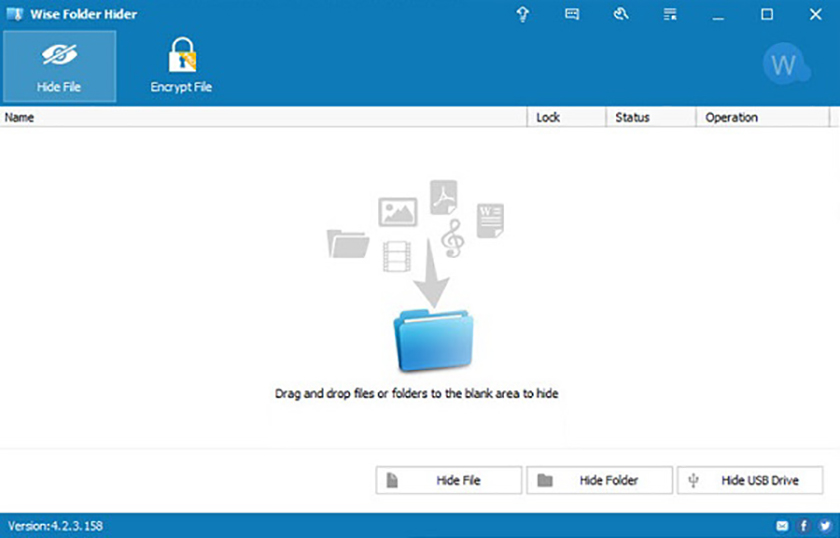Open the feedback message icon
The width and height of the screenshot is (840, 538).
click(x=571, y=15)
